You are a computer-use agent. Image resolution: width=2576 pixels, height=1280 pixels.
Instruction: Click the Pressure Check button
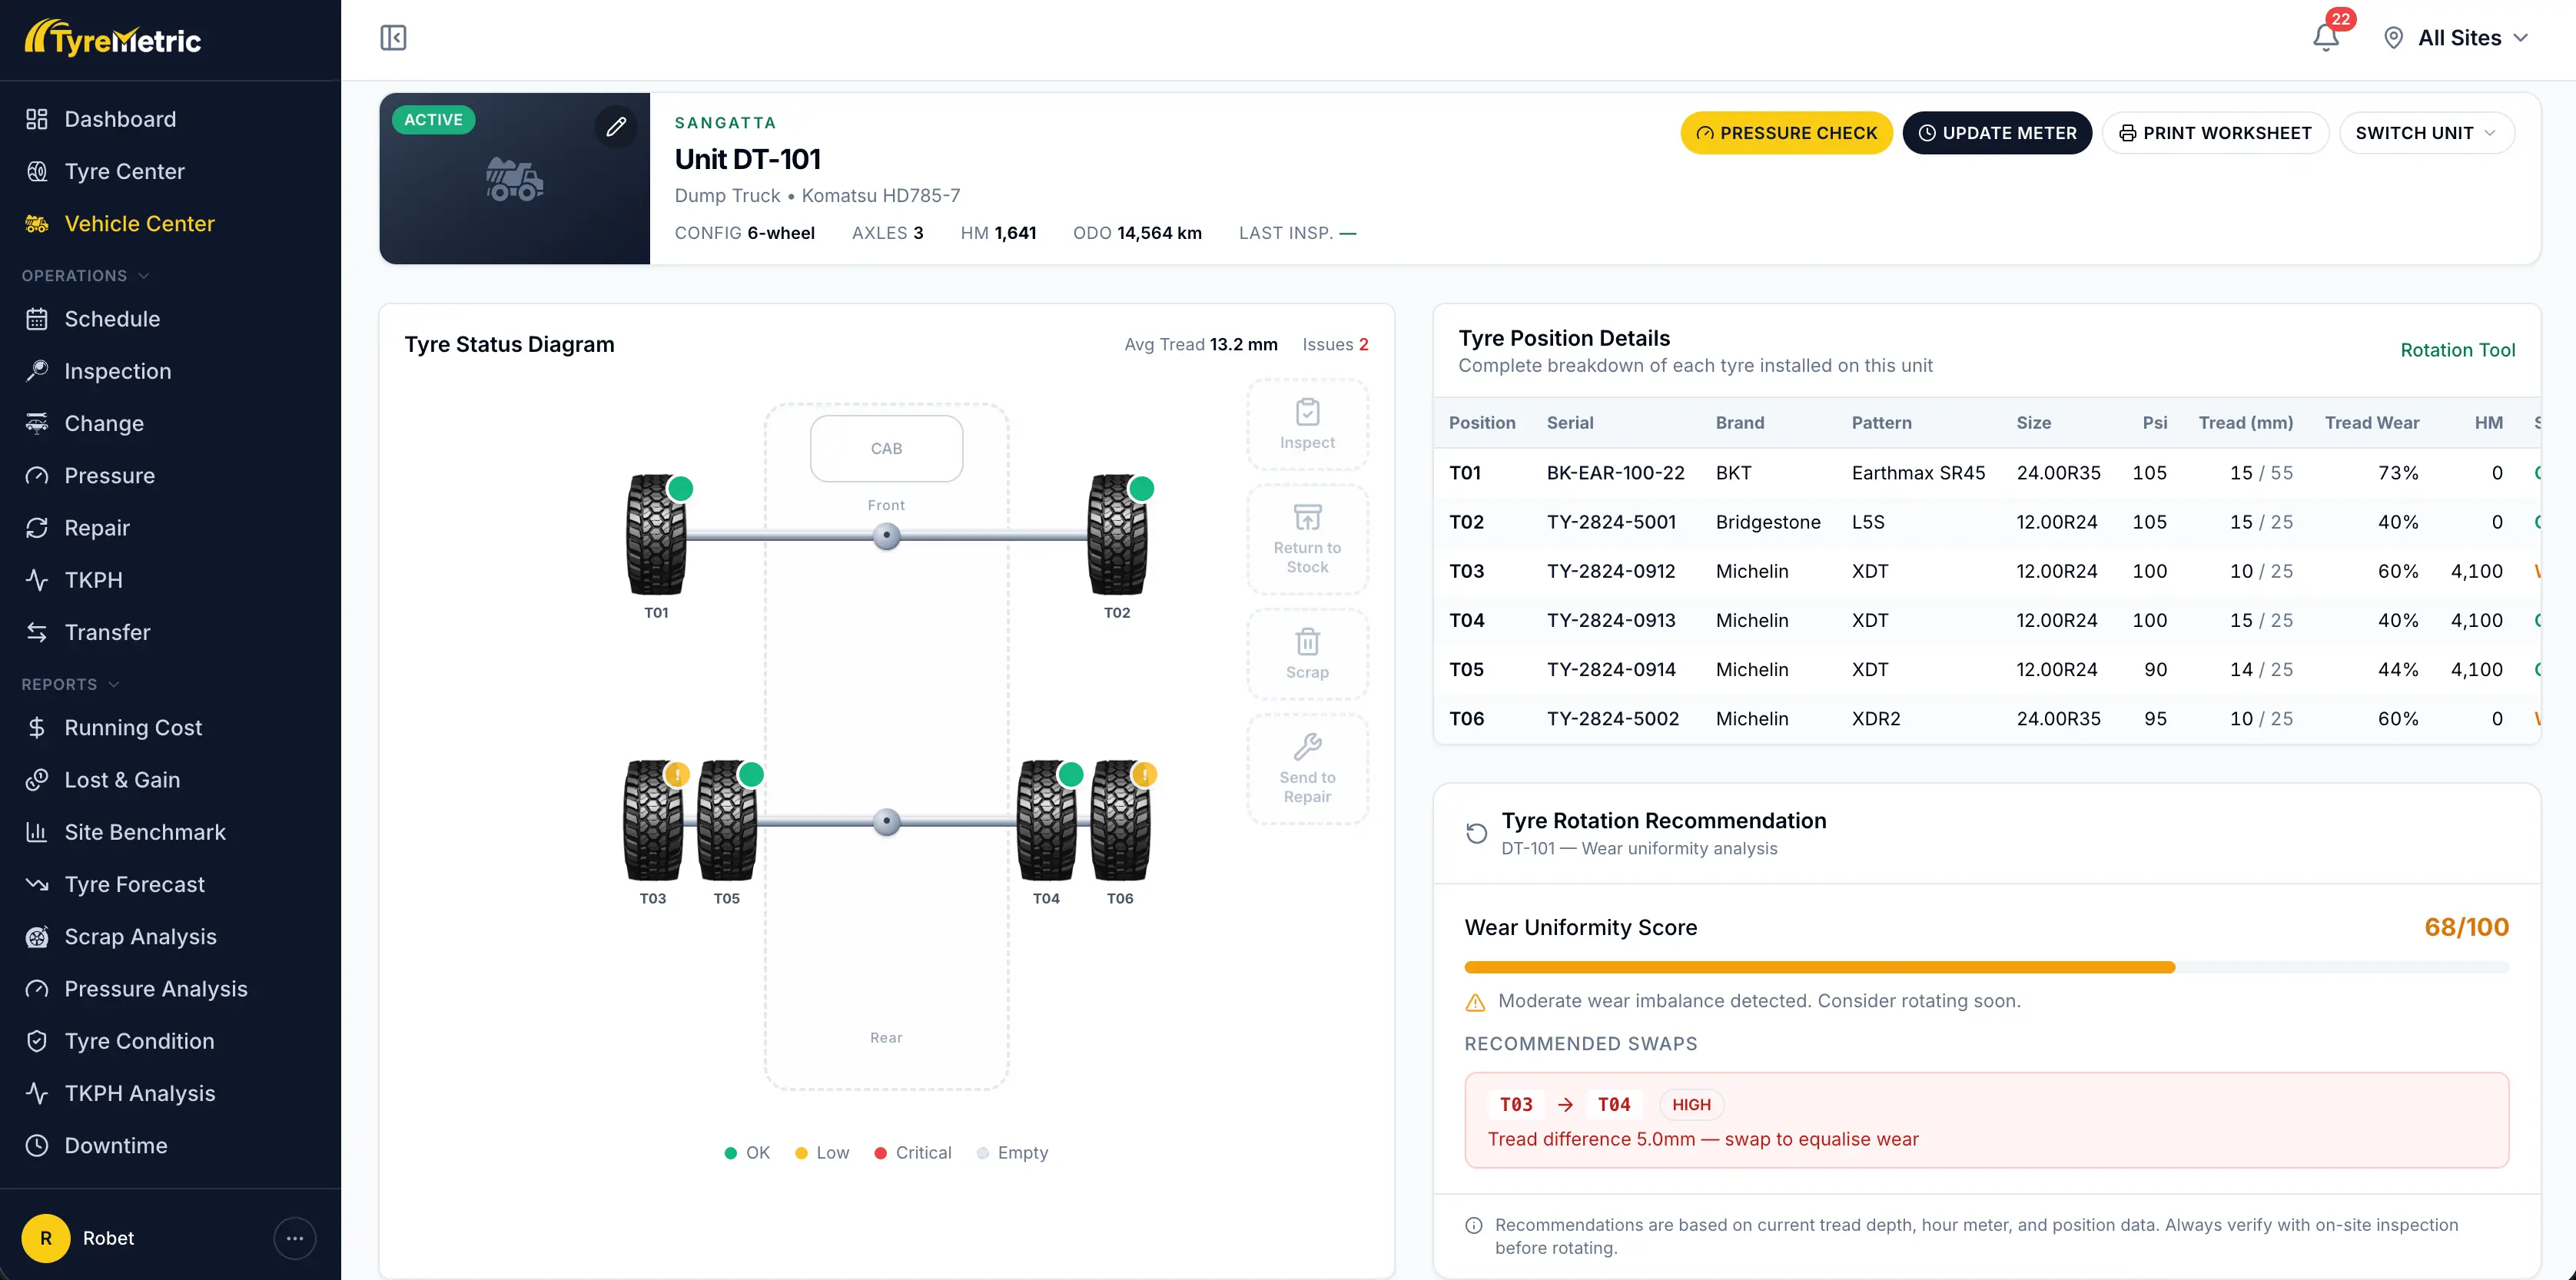click(1786, 133)
